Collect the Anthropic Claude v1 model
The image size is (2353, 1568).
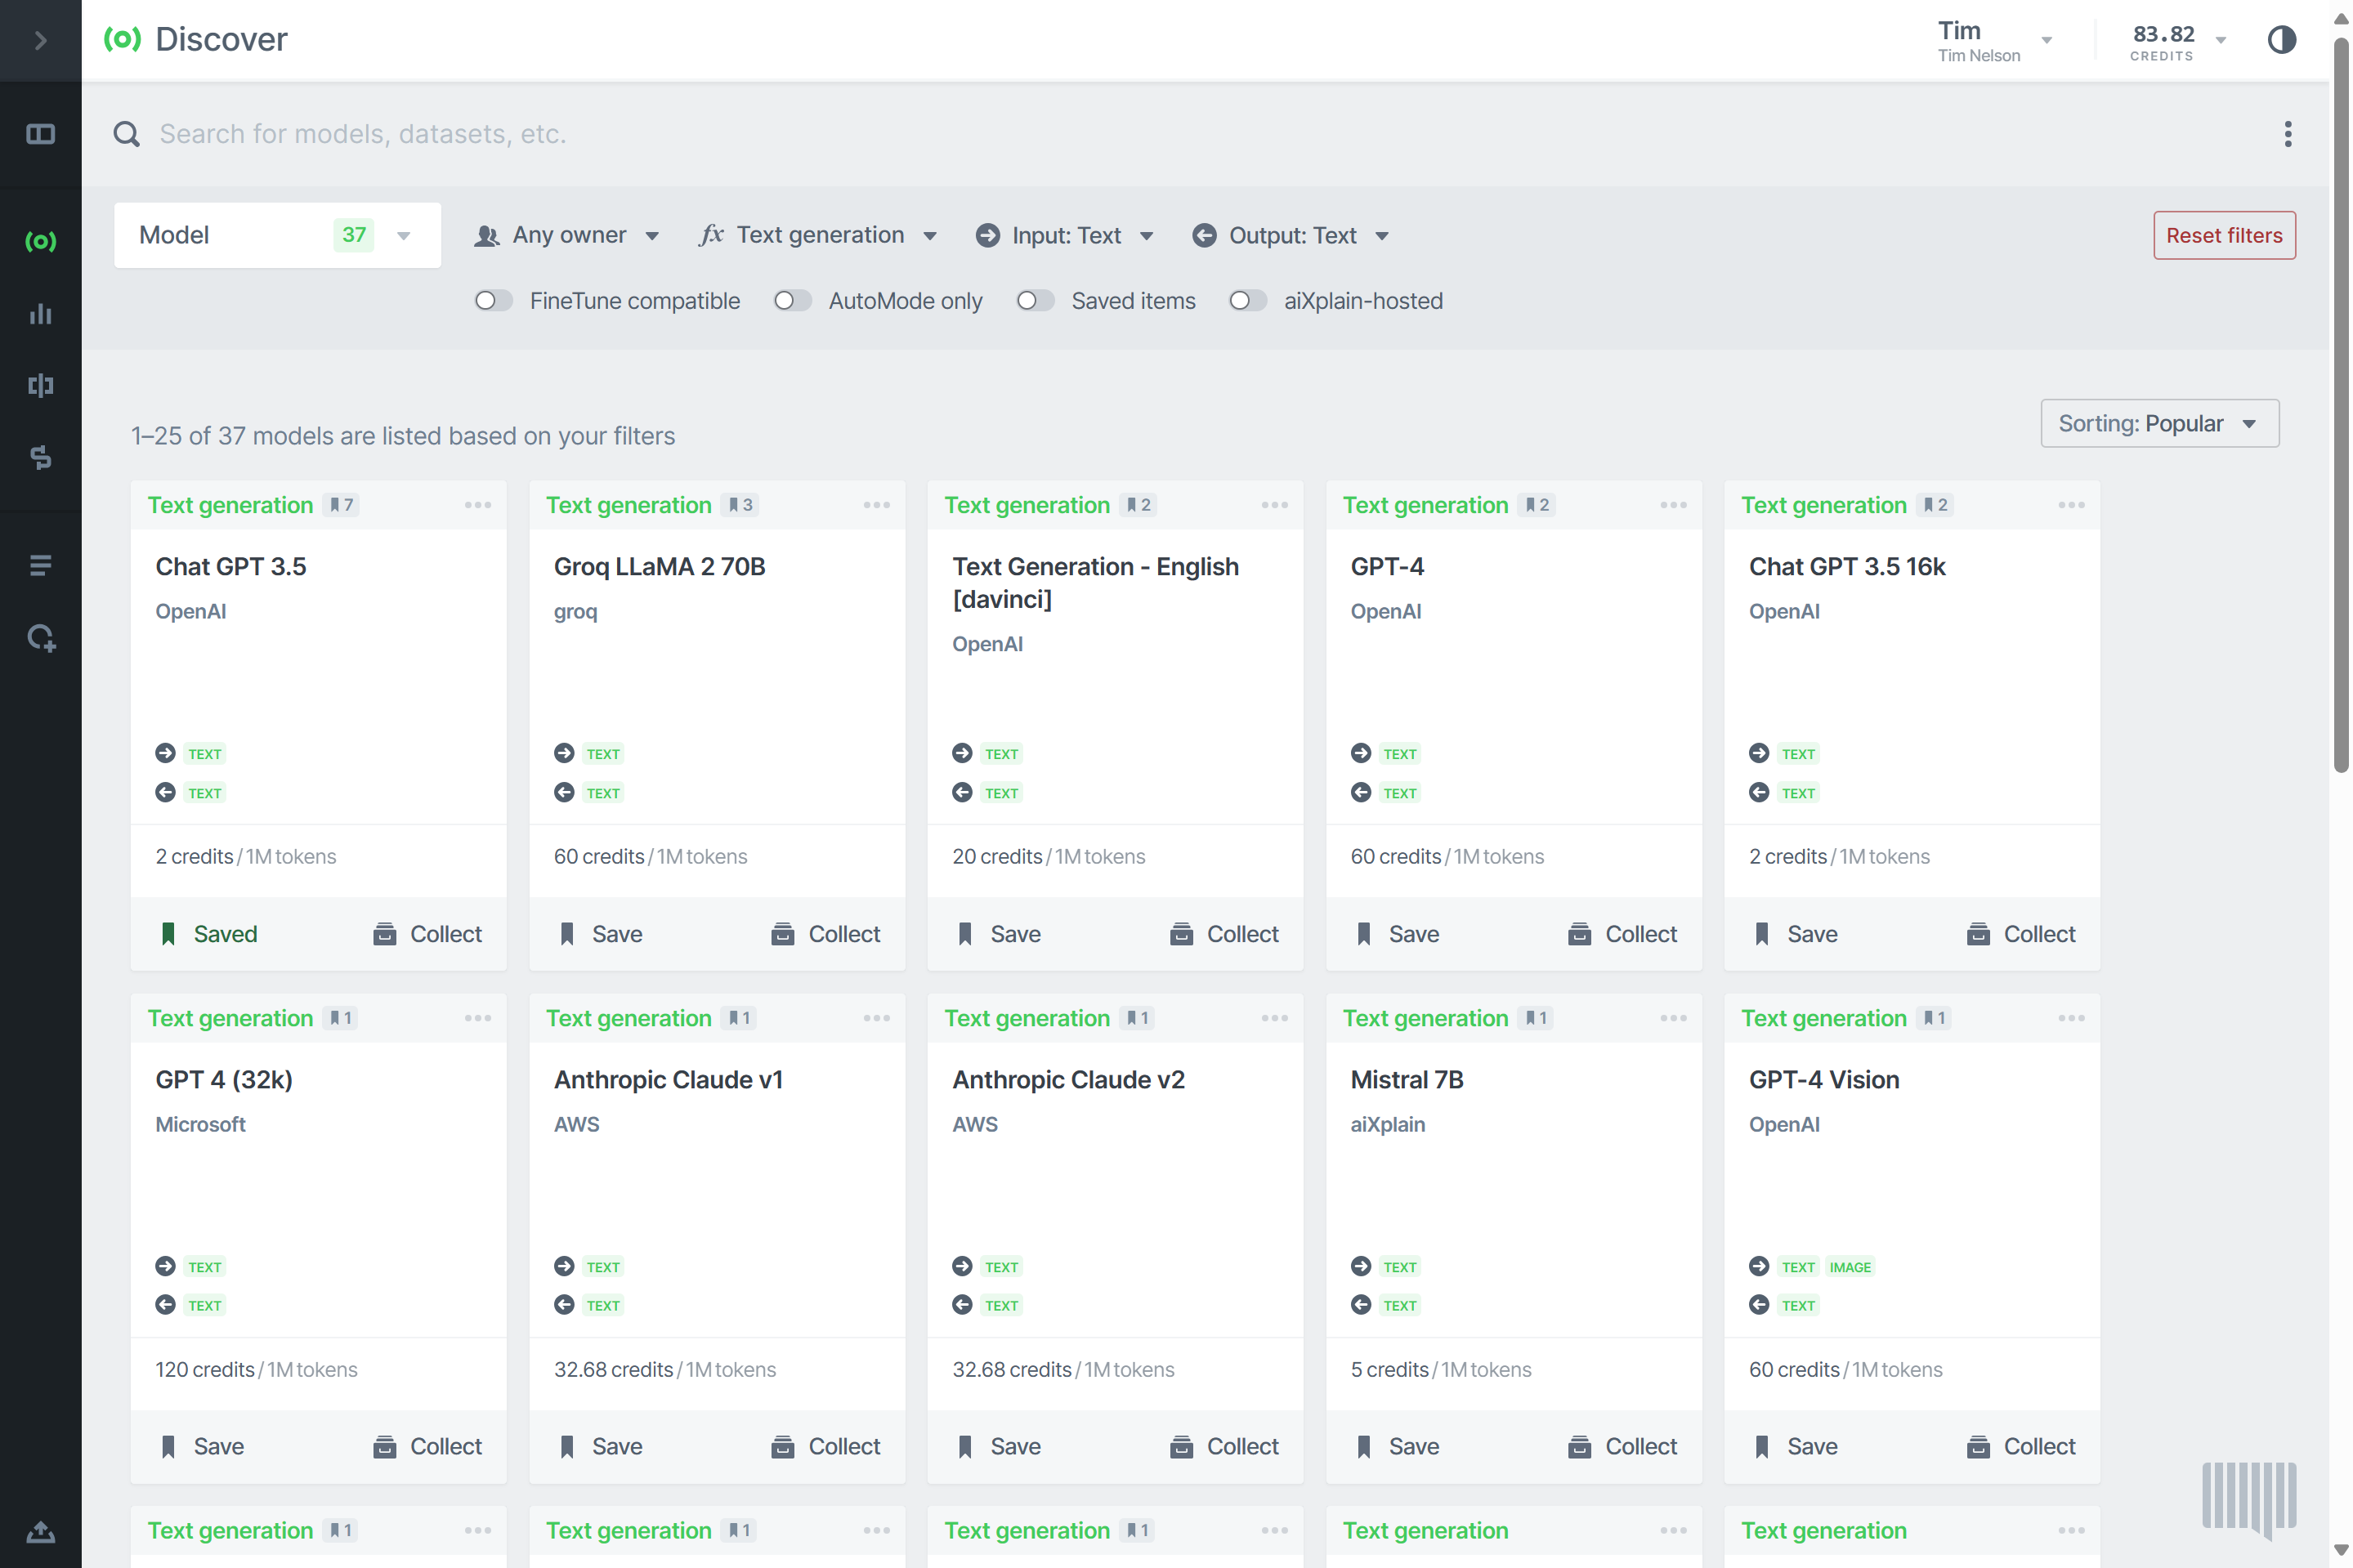pyautogui.click(x=825, y=1446)
